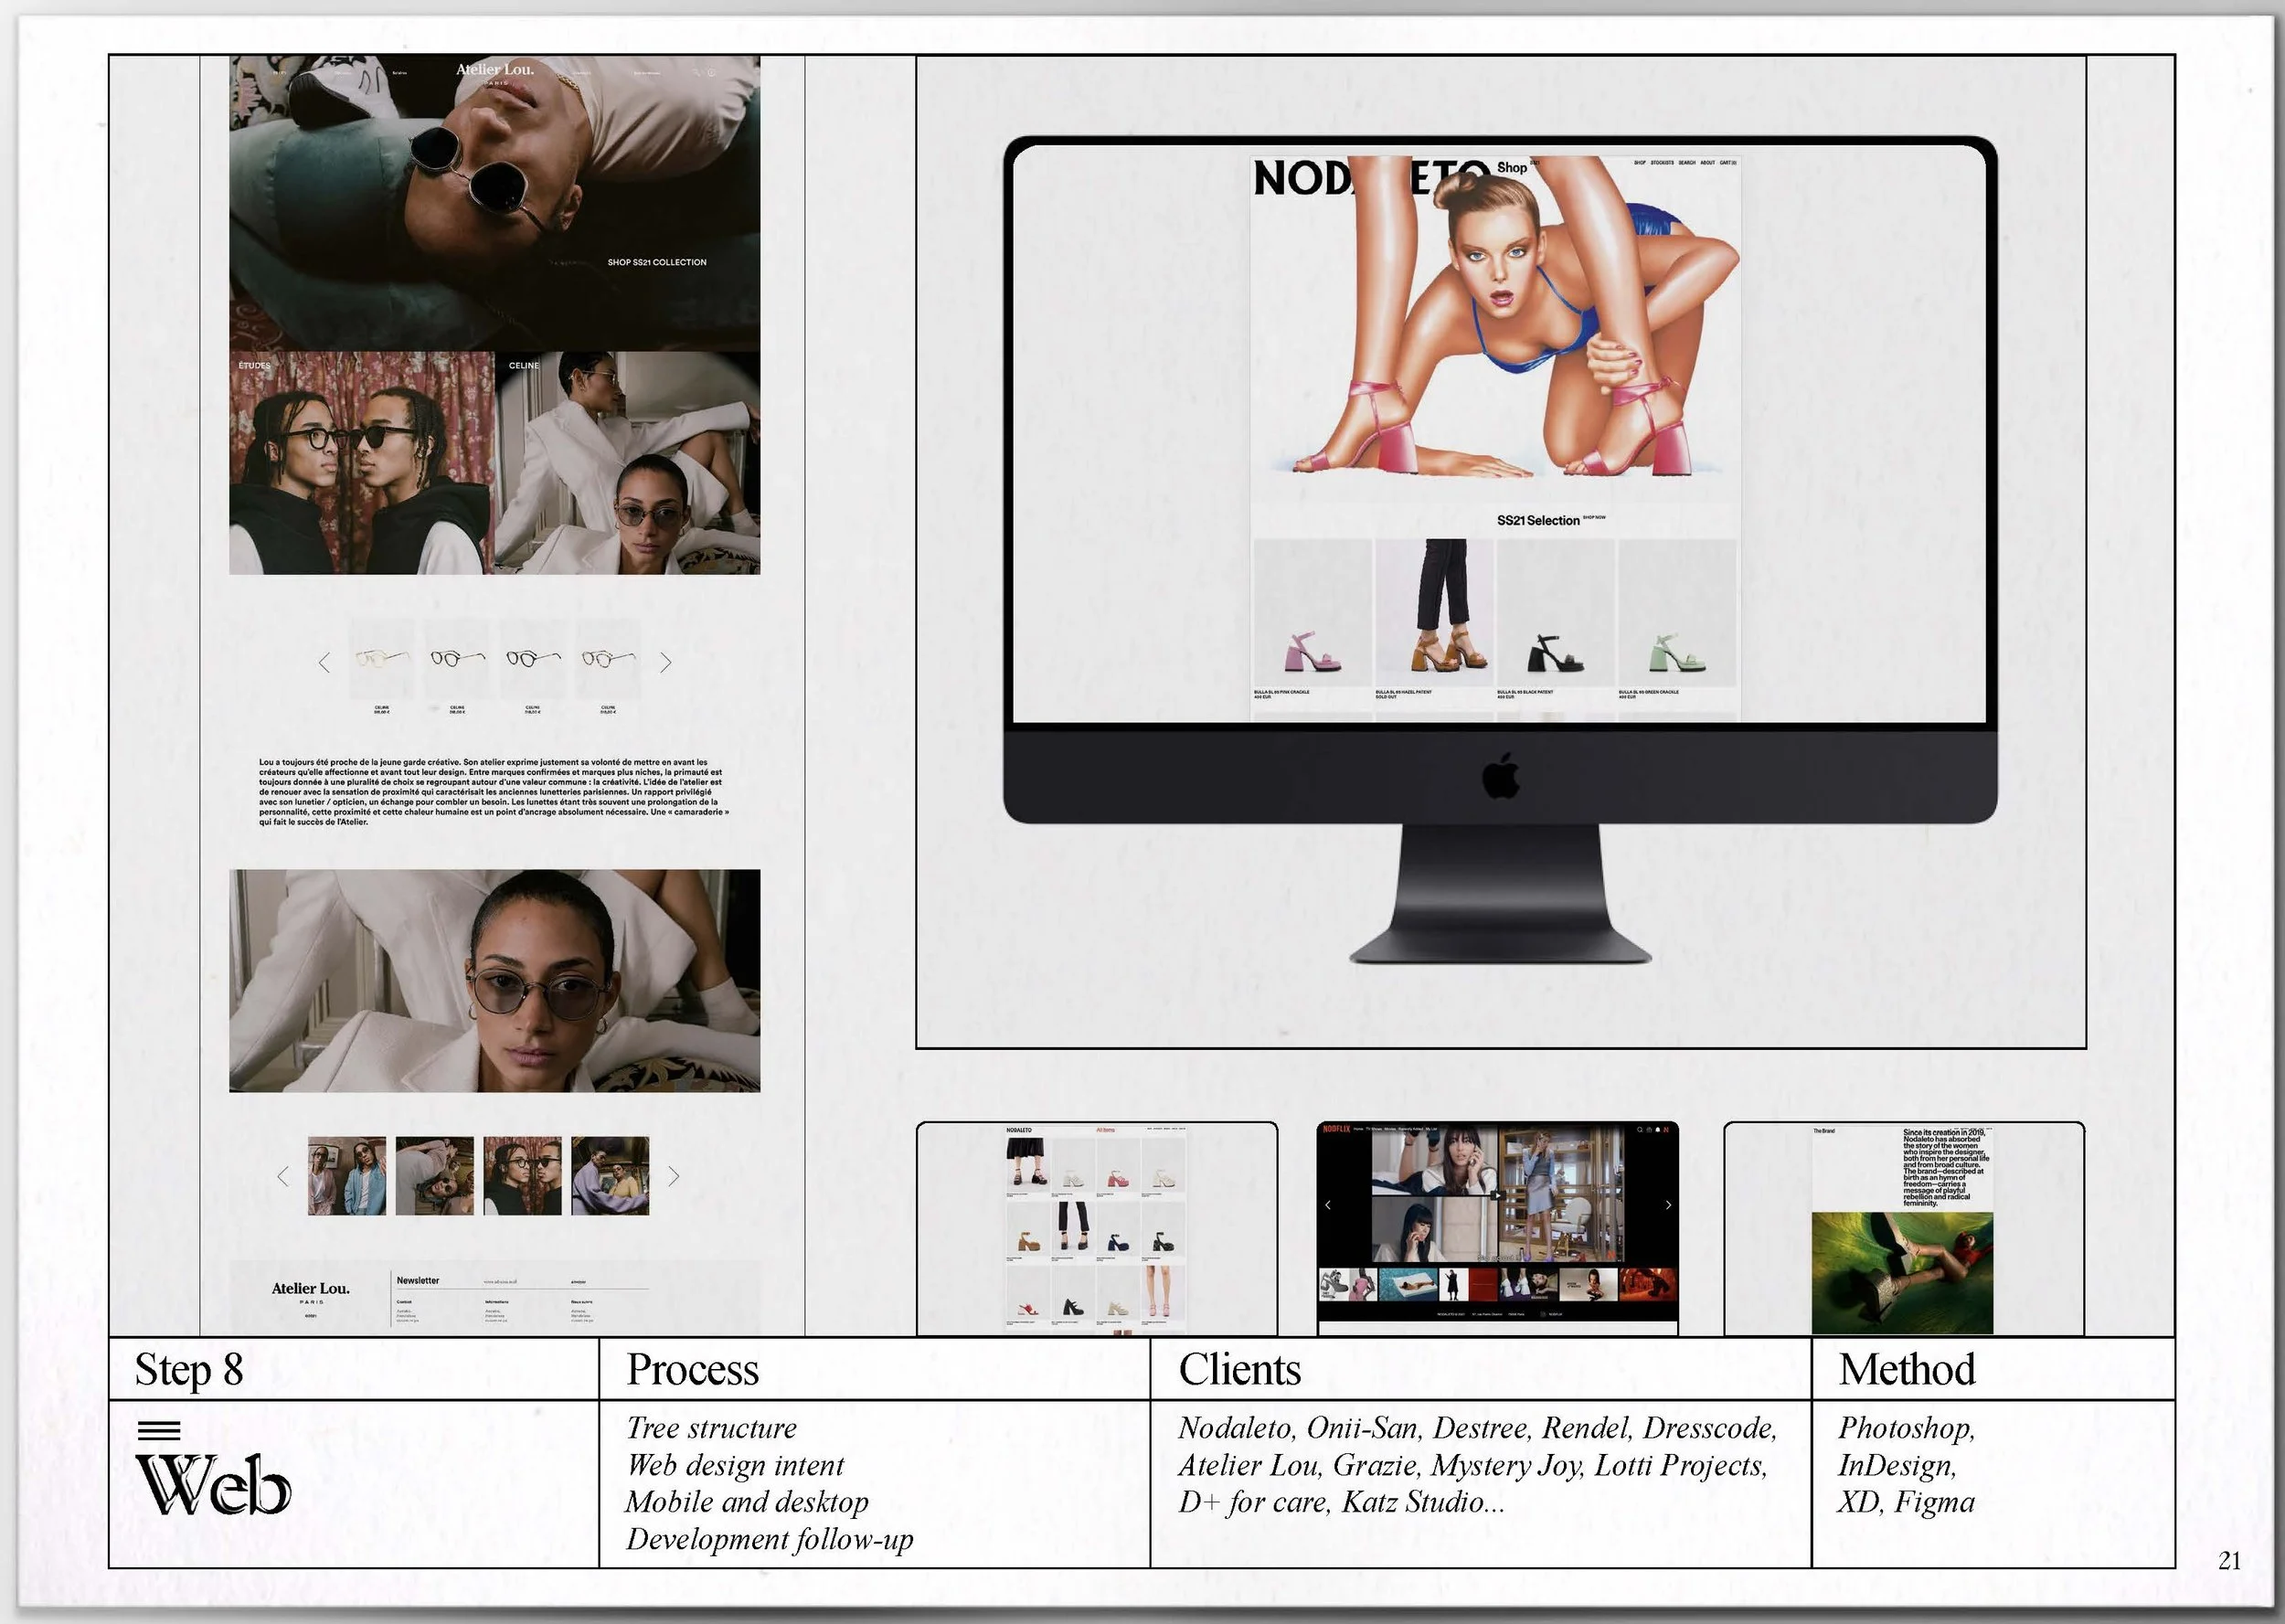2285x1624 pixels.
Task: Click Nodflix slider left chevron
Action: [1328, 1205]
